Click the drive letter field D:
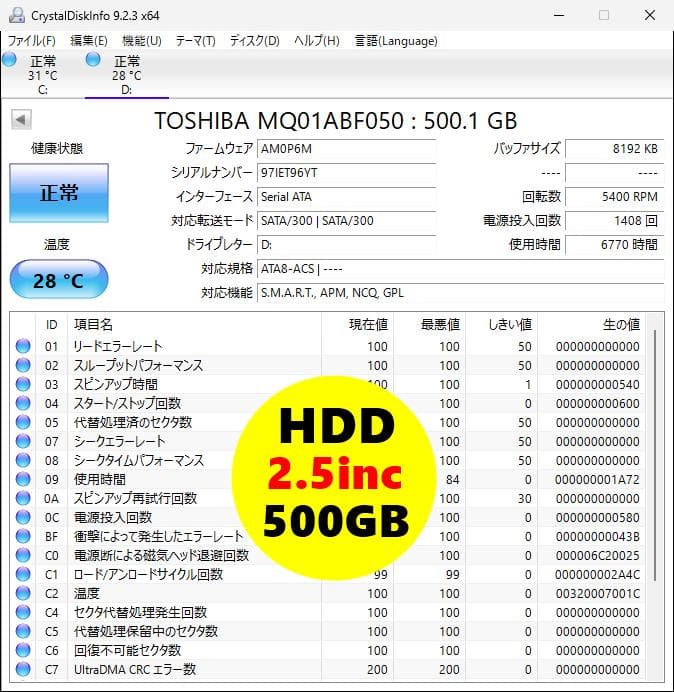 tap(346, 244)
